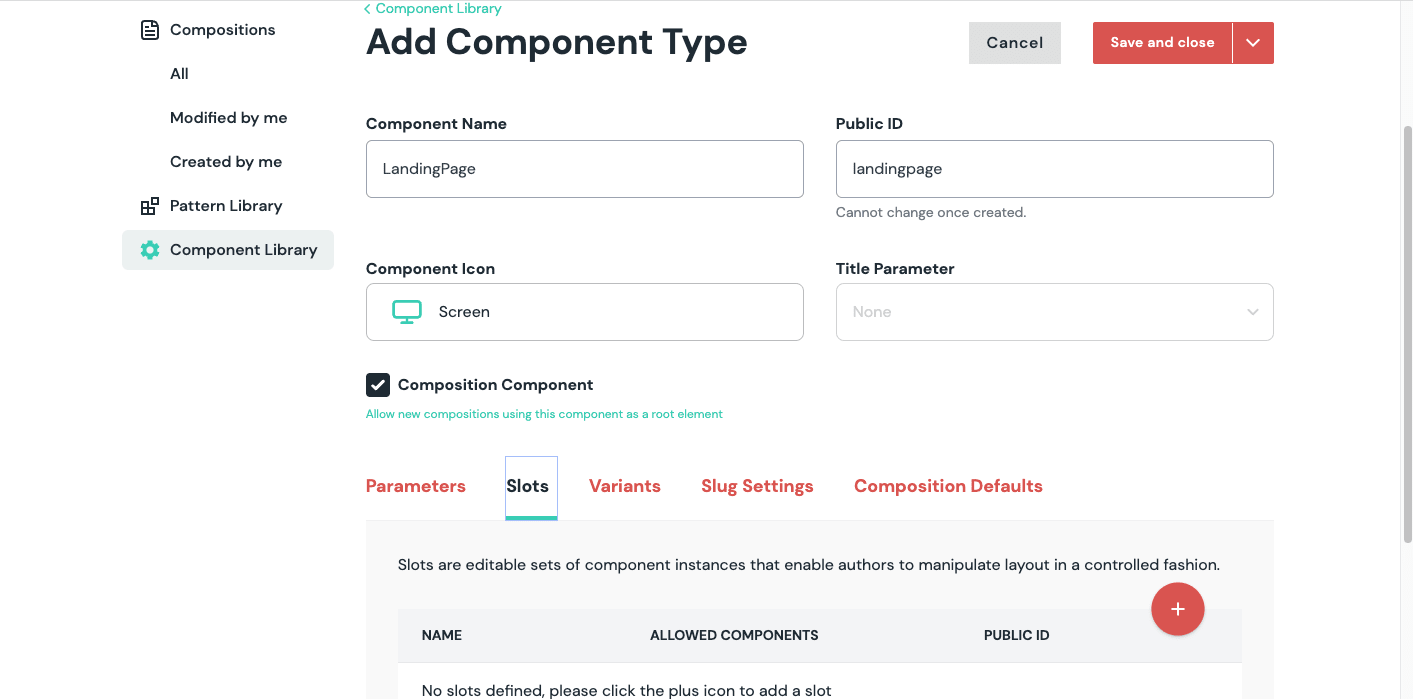Click the Add Component Type heading
Image resolution: width=1413 pixels, height=699 pixels.
tap(557, 43)
